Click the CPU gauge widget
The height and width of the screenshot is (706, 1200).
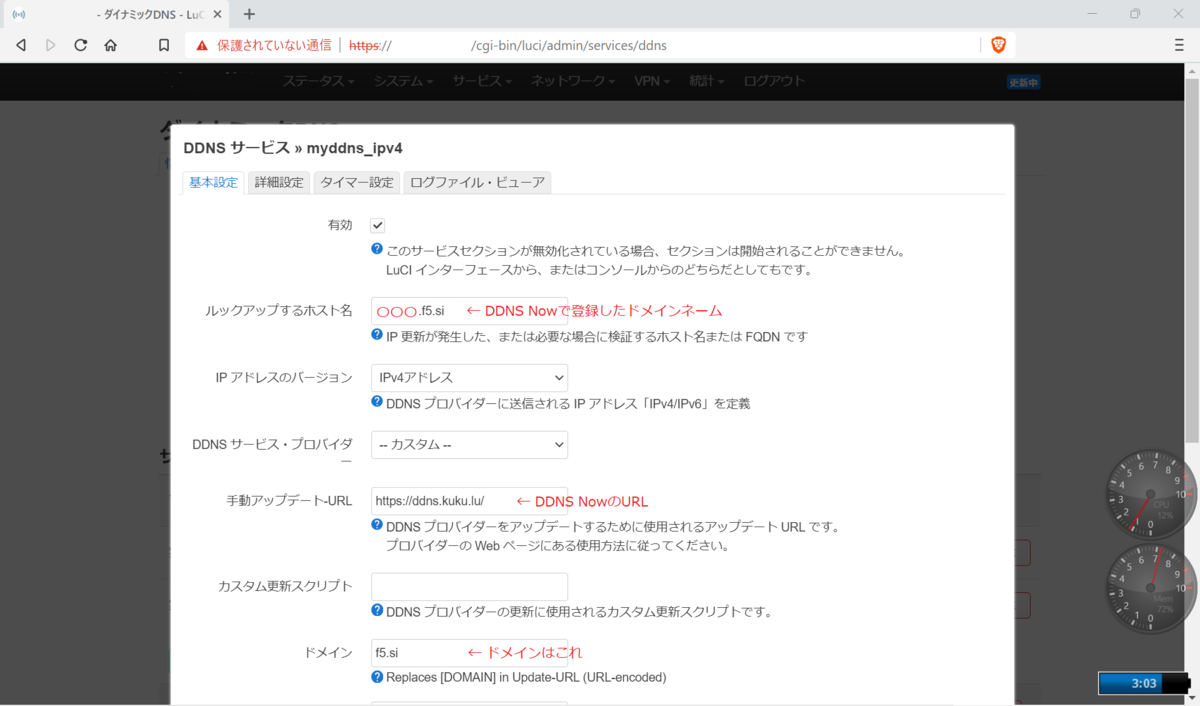tap(1149, 495)
